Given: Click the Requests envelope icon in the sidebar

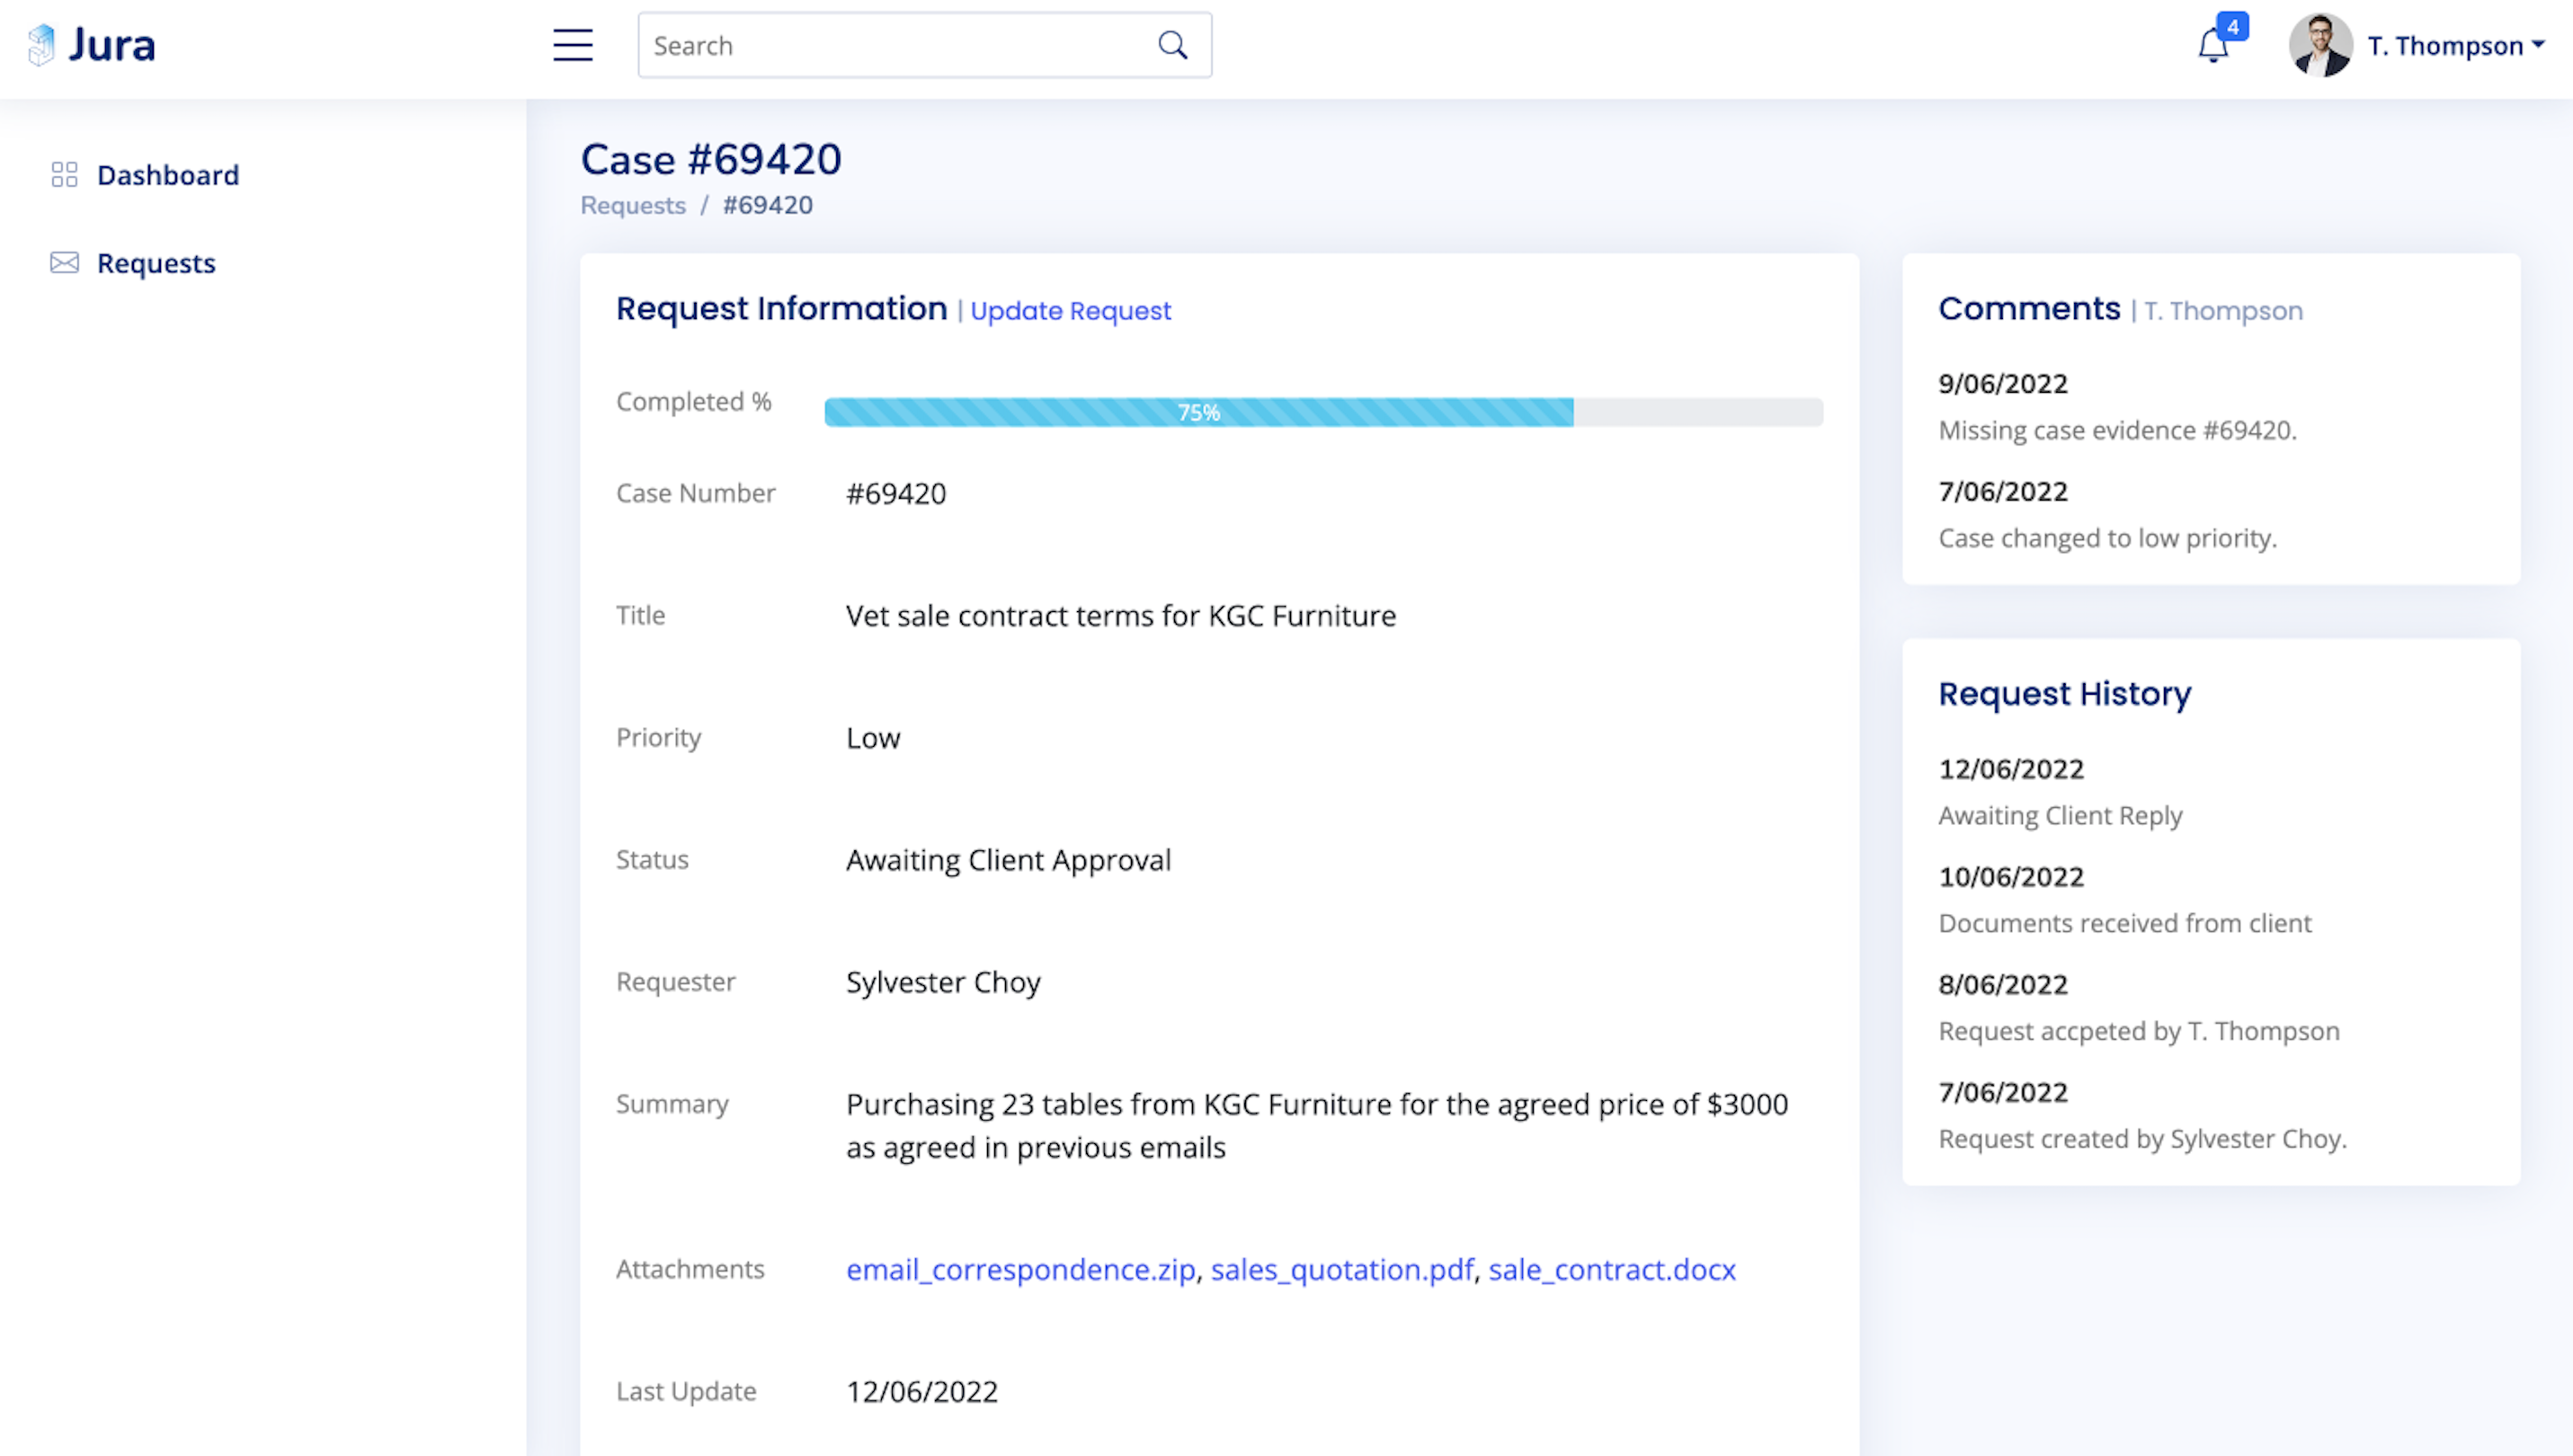Looking at the screenshot, I should 64,263.
